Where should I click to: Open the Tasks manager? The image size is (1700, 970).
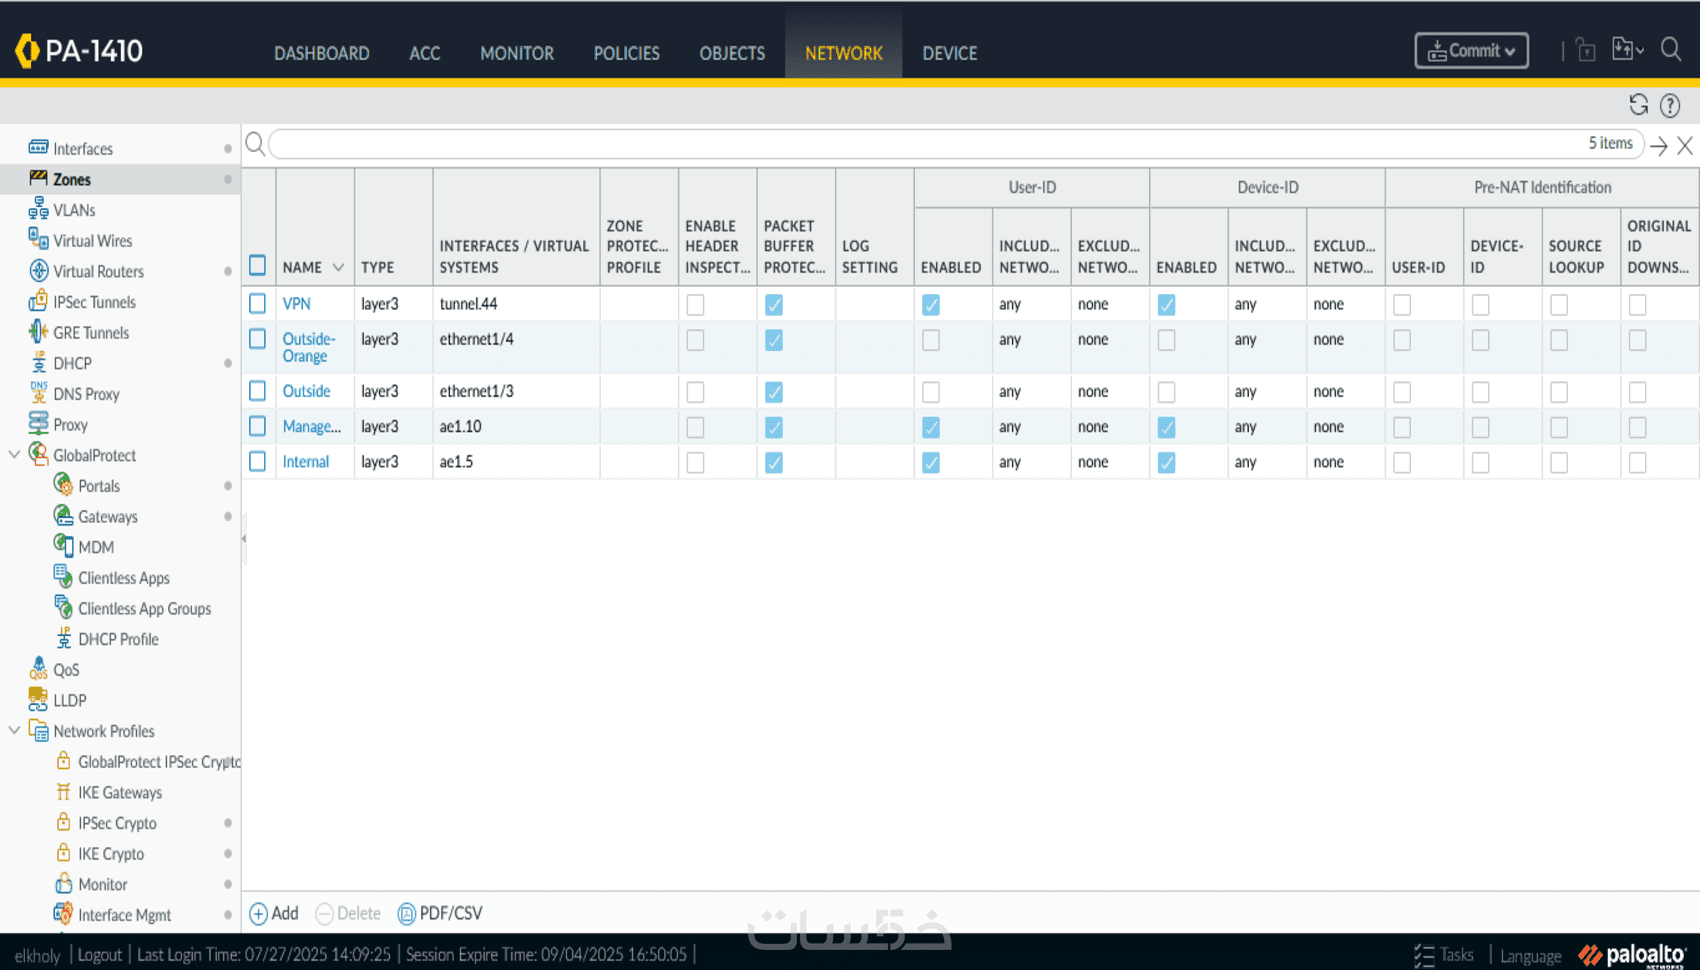1444,955
